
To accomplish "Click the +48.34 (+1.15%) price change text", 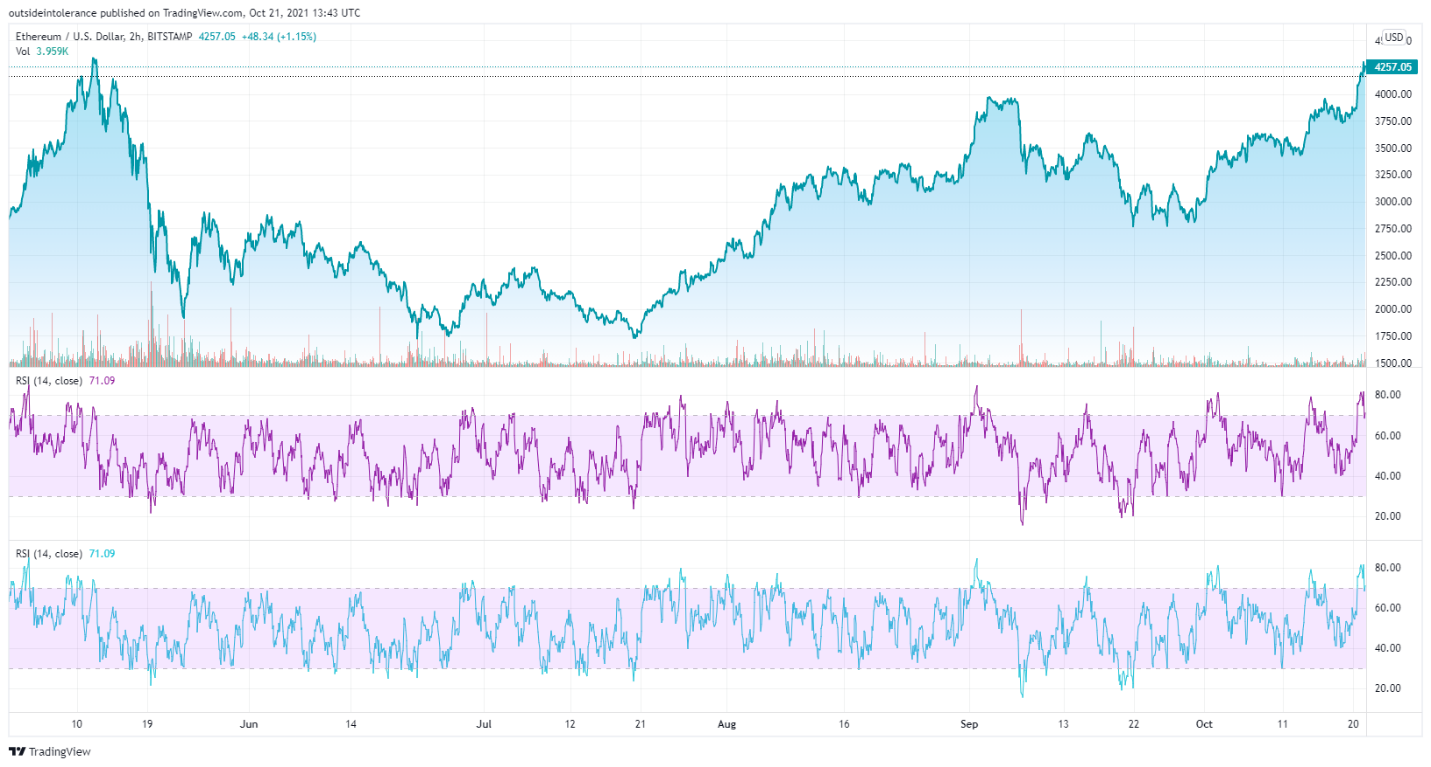I will click(x=278, y=36).
